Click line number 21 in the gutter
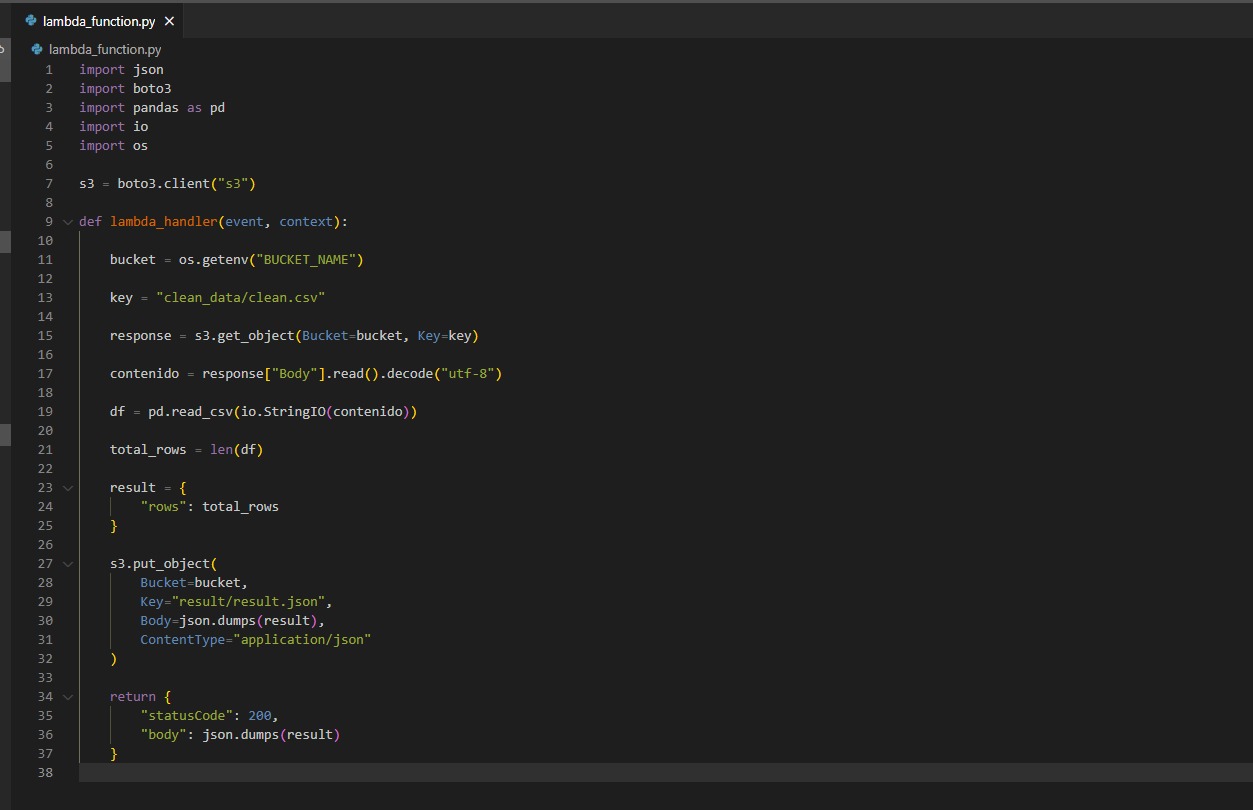Image resolution: width=1253 pixels, height=810 pixels. tap(45, 450)
